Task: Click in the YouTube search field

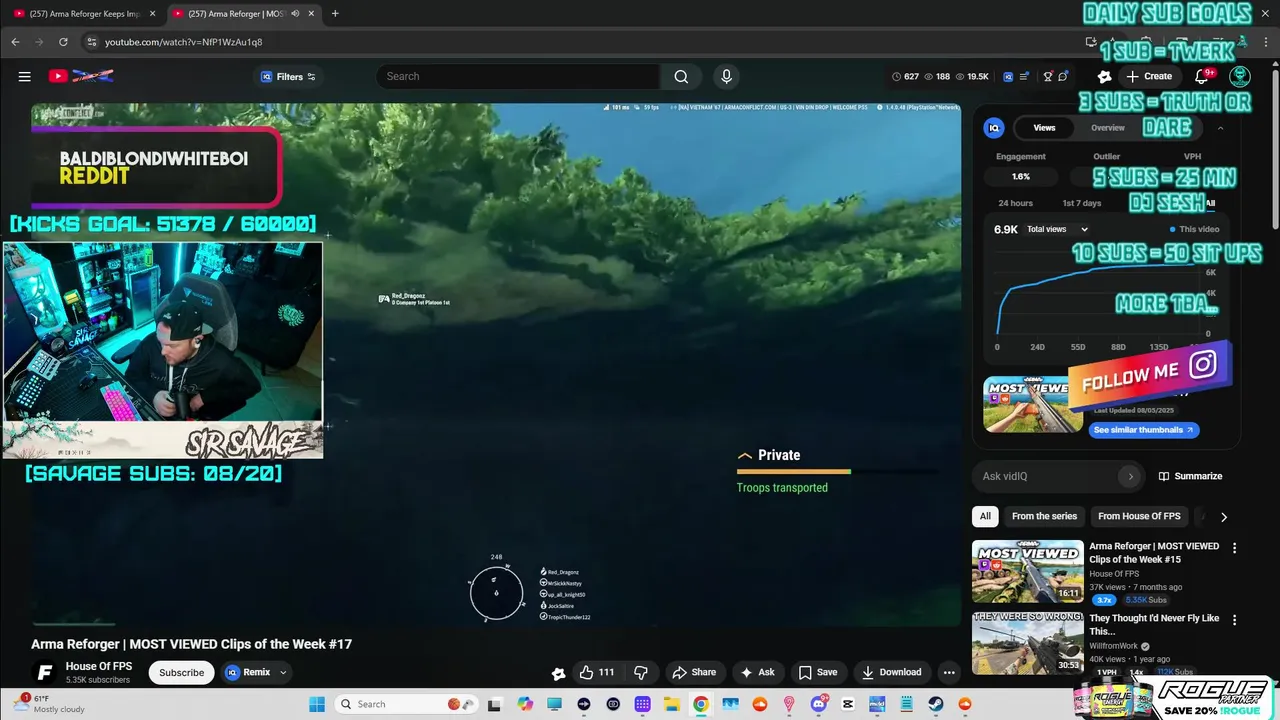Action: [x=518, y=76]
